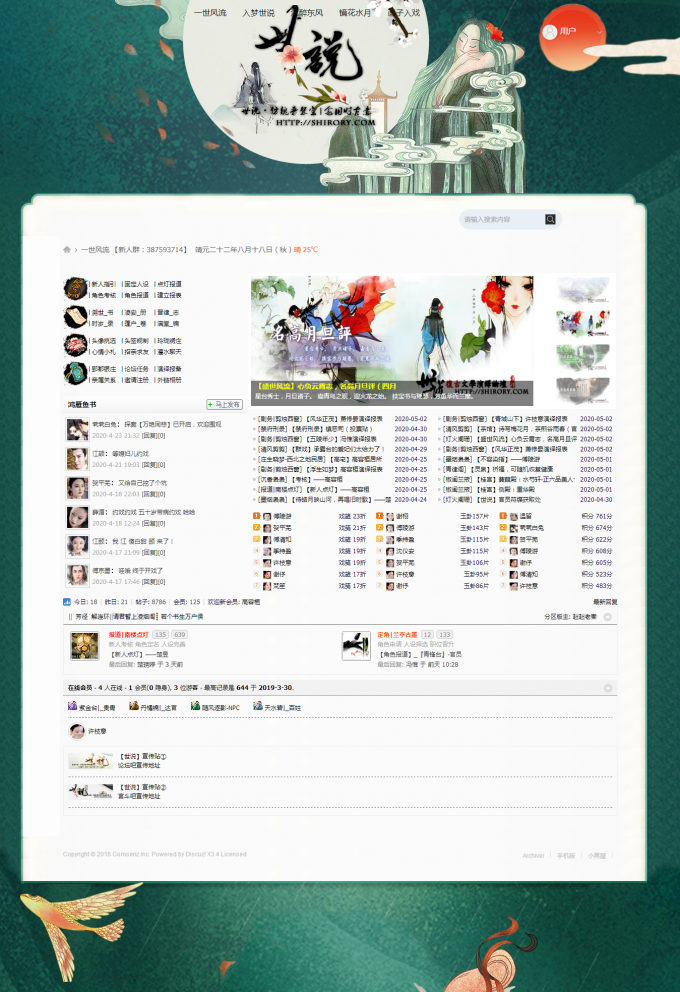Click the 玉参157片 ranking entry
The height and width of the screenshot is (992, 680).
[x=433, y=516]
